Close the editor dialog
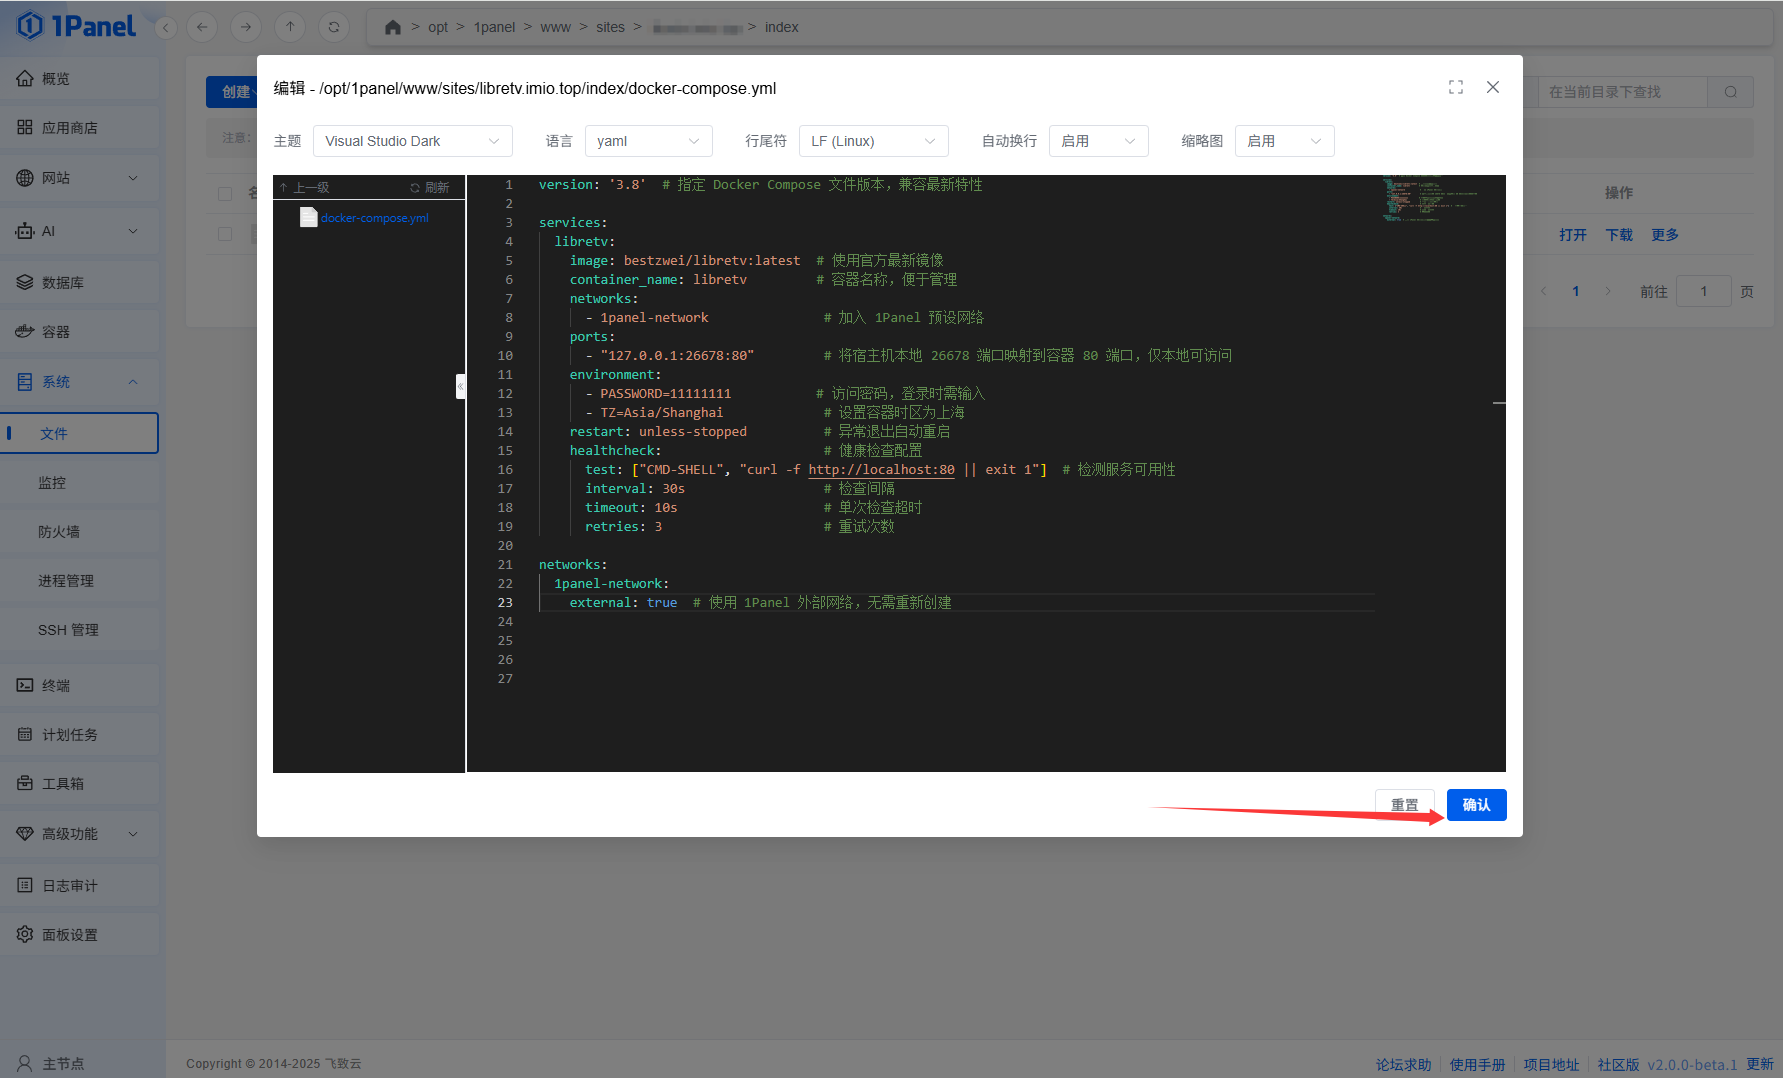The width and height of the screenshot is (1783, 1078). pos(1493,87)
